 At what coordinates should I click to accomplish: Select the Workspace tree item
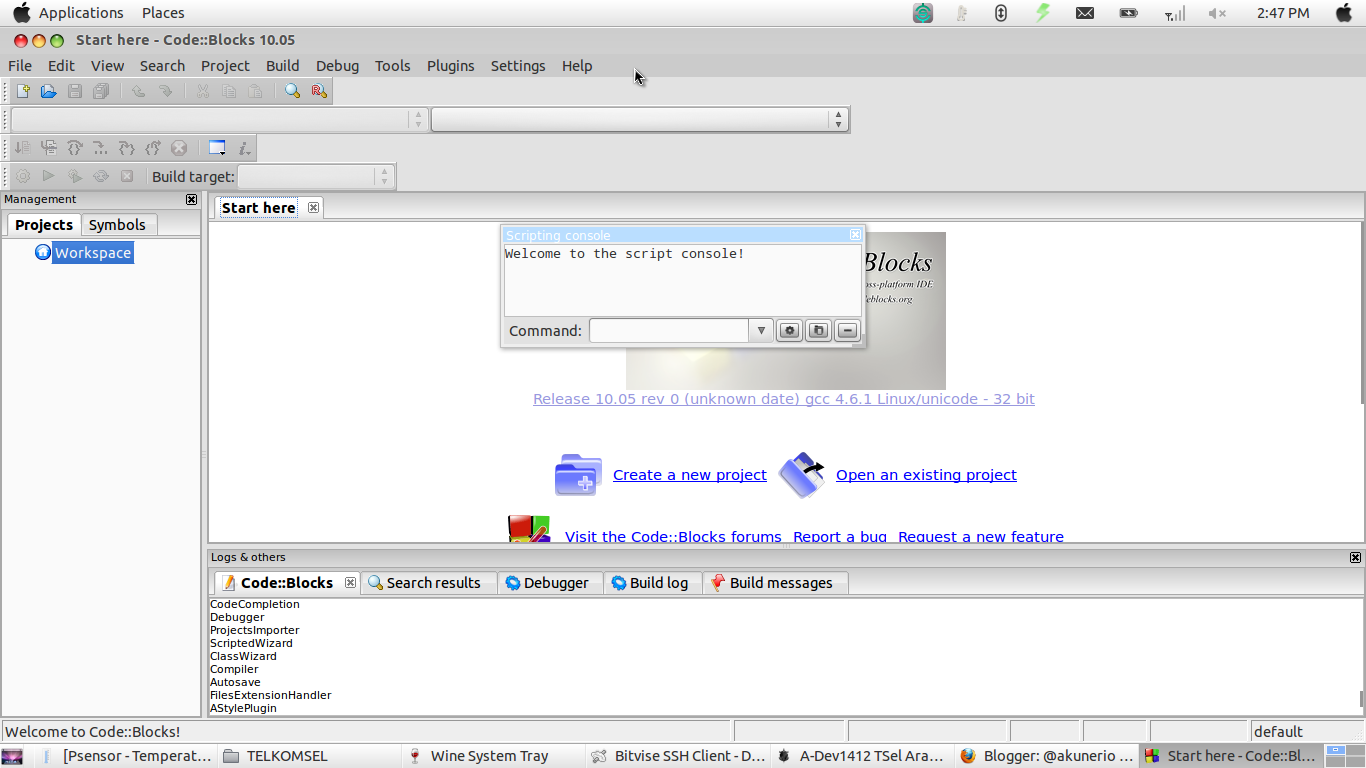click(x=93, y=253)
